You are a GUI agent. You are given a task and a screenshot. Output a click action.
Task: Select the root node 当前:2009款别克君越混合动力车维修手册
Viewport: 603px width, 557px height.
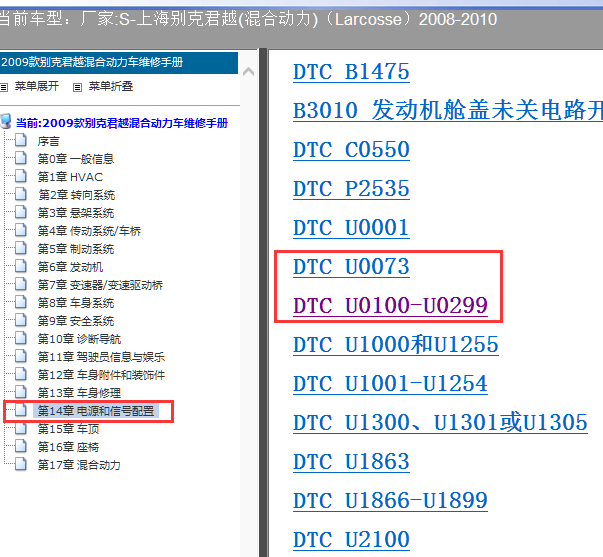point(122,123)
